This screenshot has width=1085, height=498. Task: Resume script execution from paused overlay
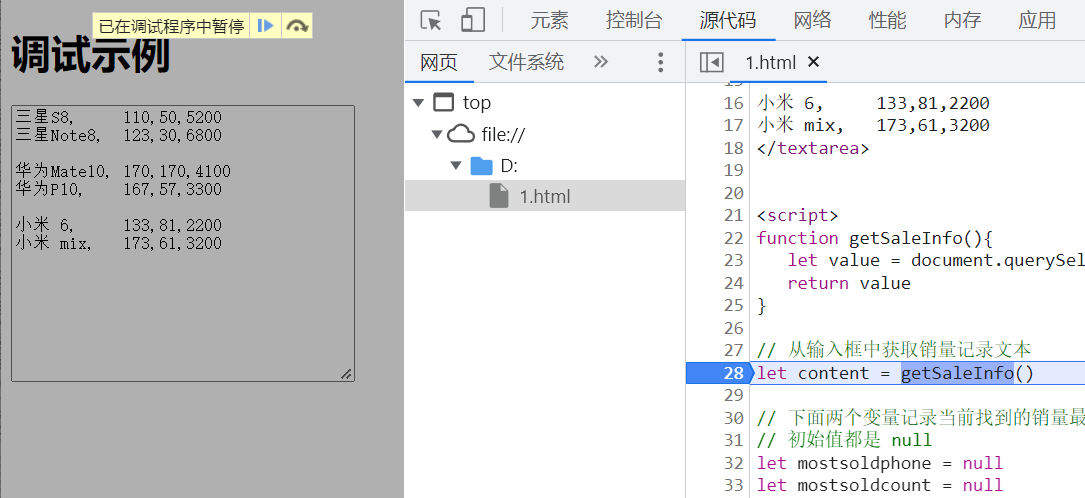[x=266, y=26]
